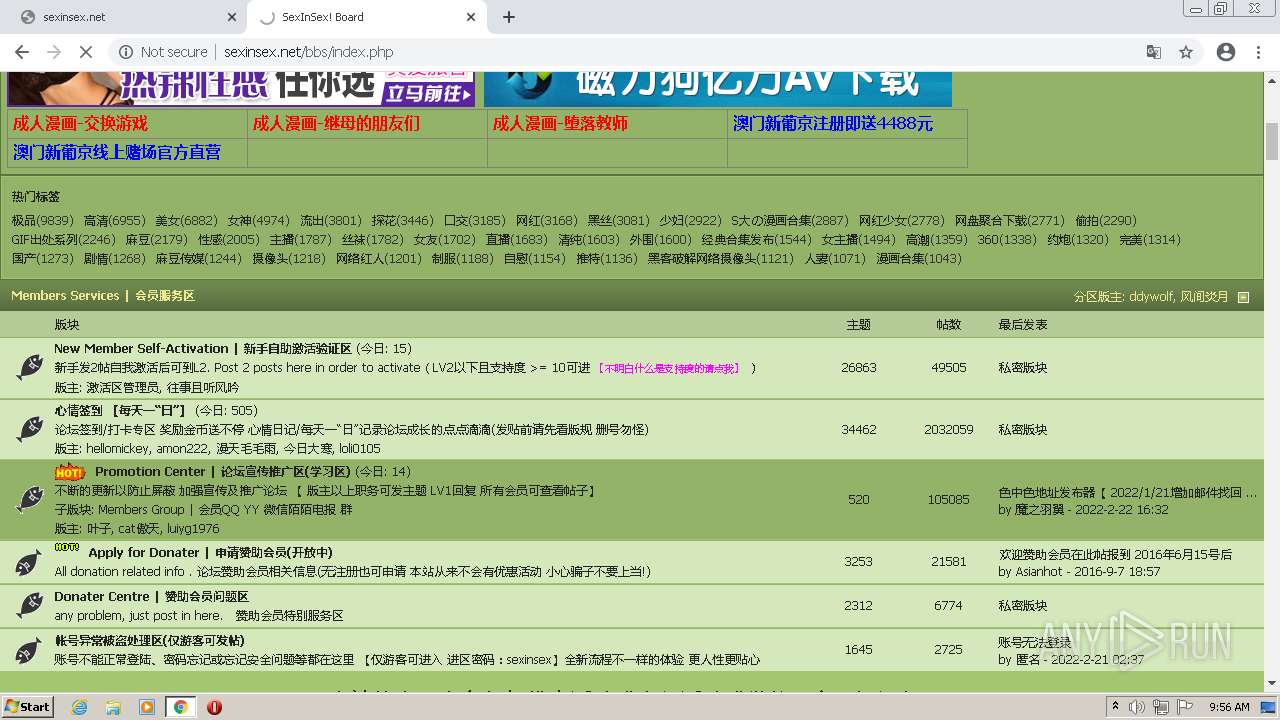
Task: Click the 磁力狗亿万AV下载 banner ad
Action: tap(718, 89)
